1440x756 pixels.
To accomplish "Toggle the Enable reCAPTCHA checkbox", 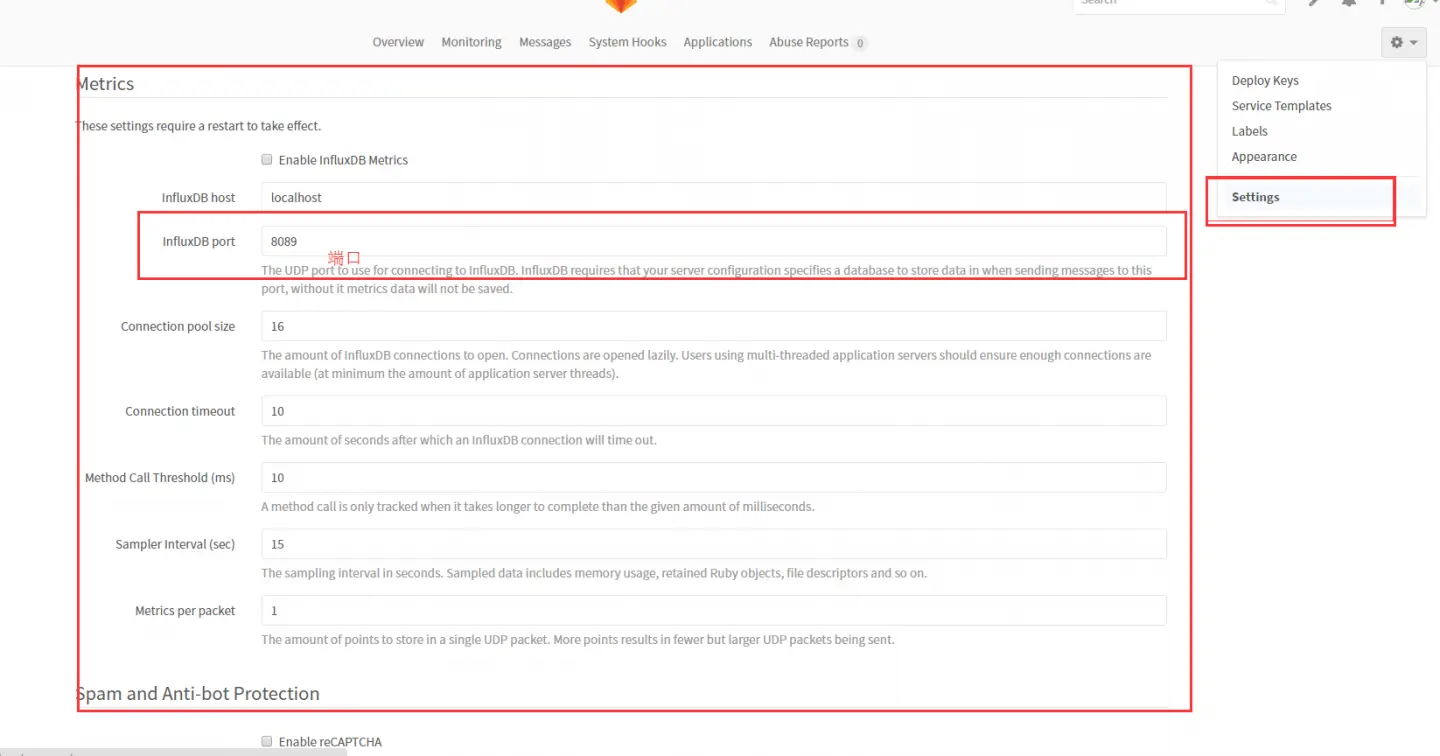I will click(x=267, y=741).
